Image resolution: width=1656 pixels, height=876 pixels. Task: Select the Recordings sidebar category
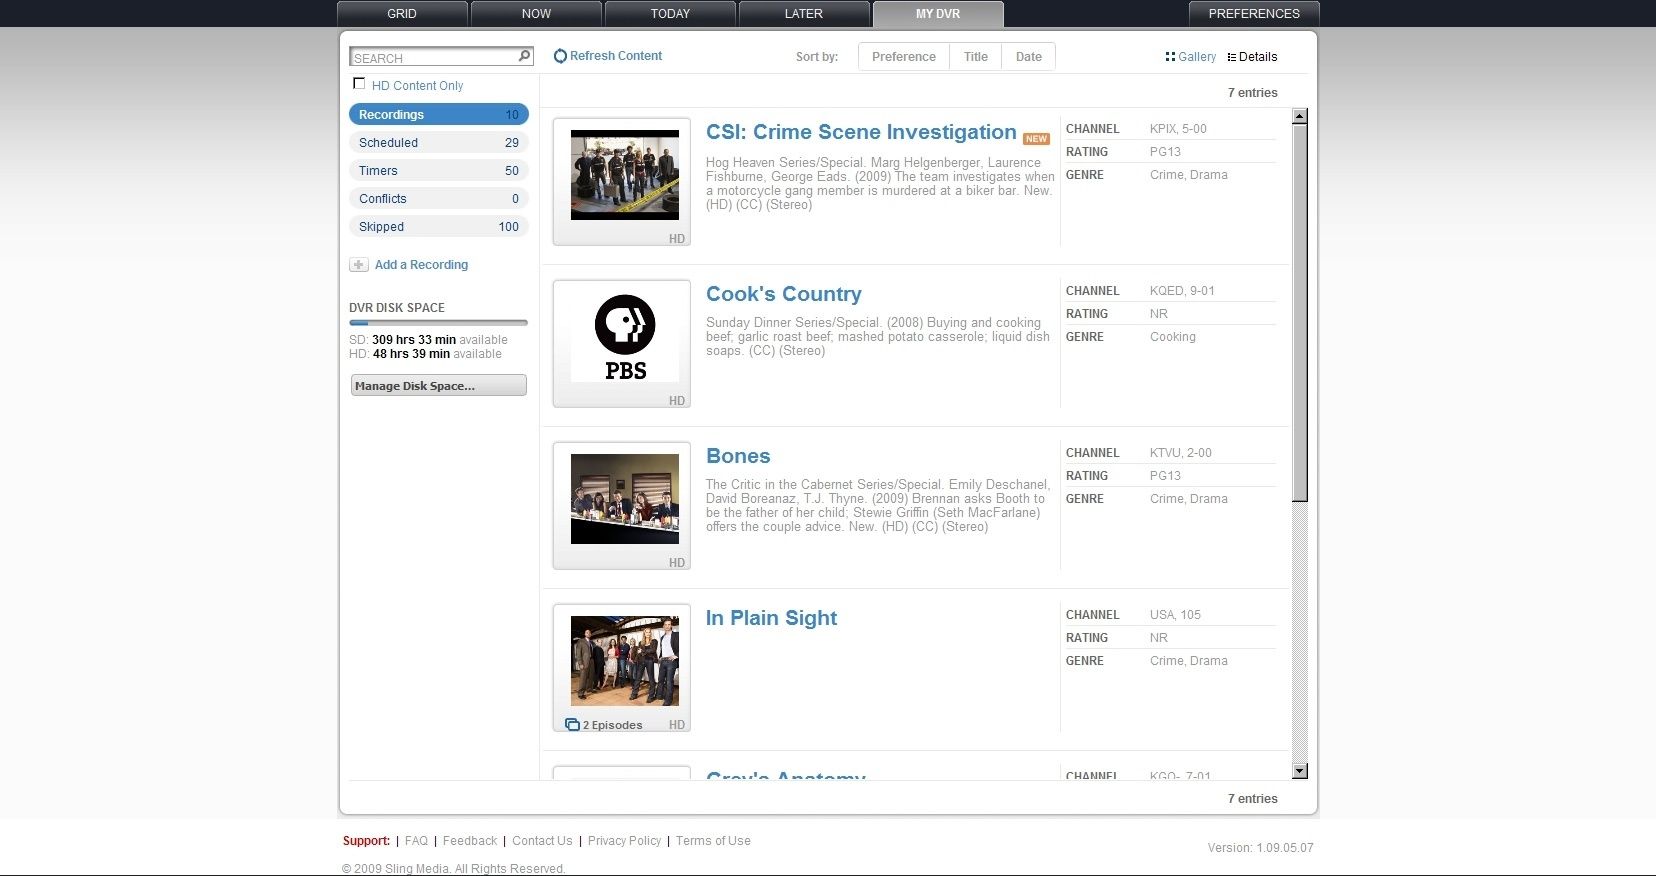438,115
